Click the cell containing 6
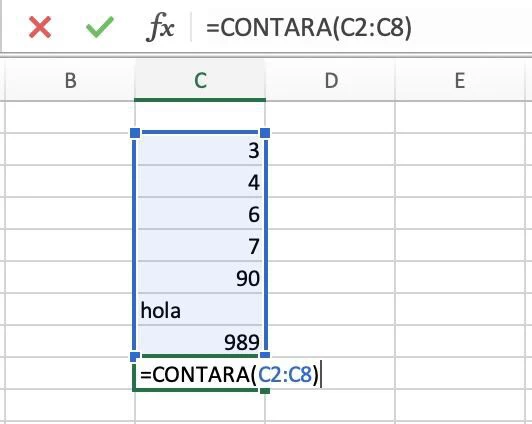The height and width of the screenshot is (424, 532). [200, 213]
